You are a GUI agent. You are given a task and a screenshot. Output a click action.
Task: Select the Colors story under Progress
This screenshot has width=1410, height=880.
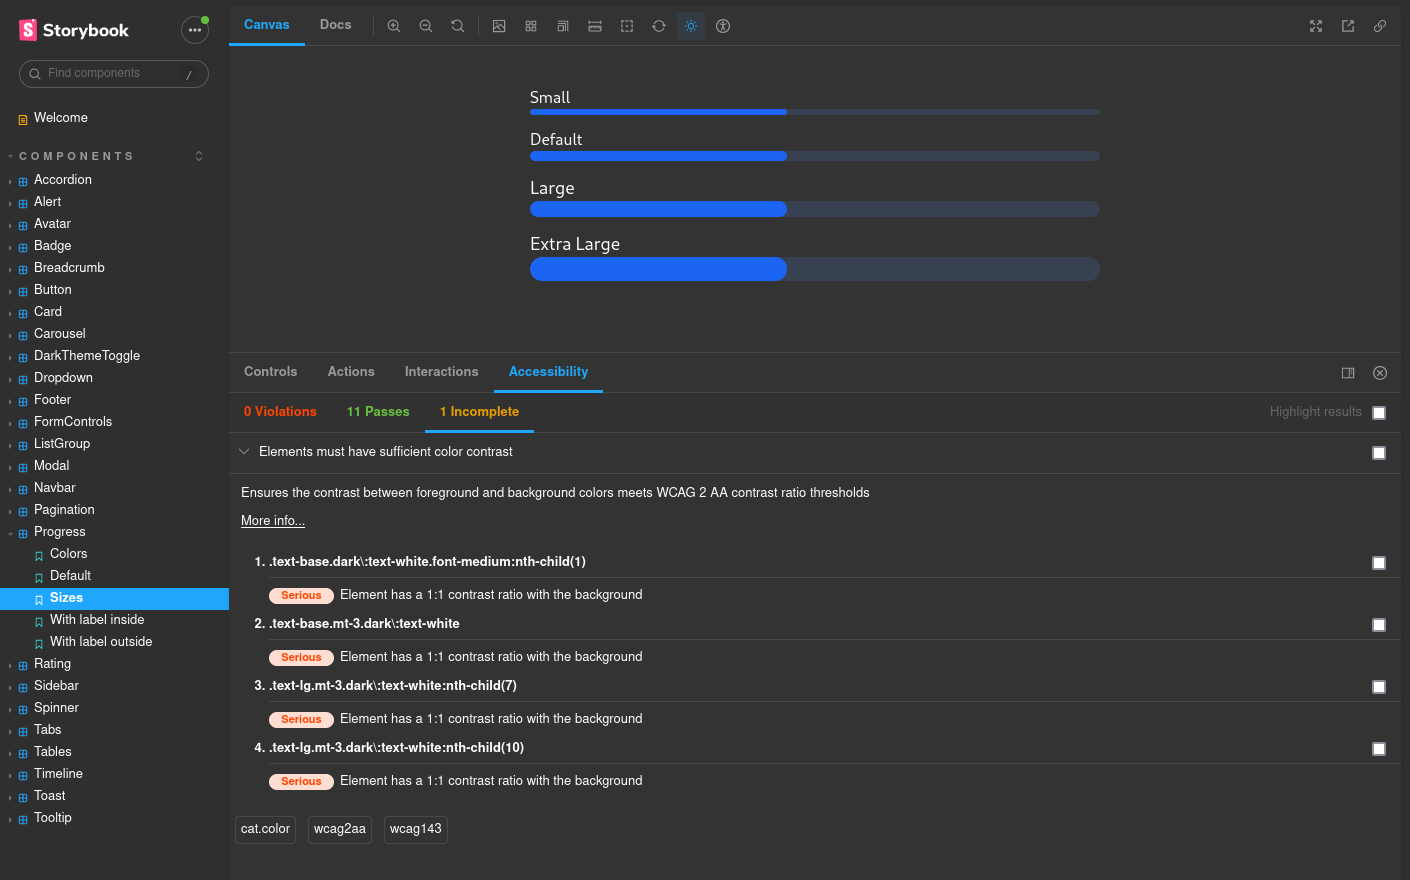(x=67, y=553)
